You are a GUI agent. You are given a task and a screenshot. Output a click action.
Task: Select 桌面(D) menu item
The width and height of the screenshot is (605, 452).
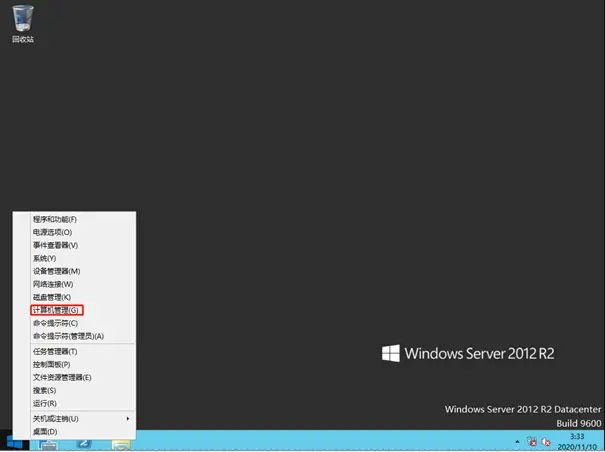(74, 432)
